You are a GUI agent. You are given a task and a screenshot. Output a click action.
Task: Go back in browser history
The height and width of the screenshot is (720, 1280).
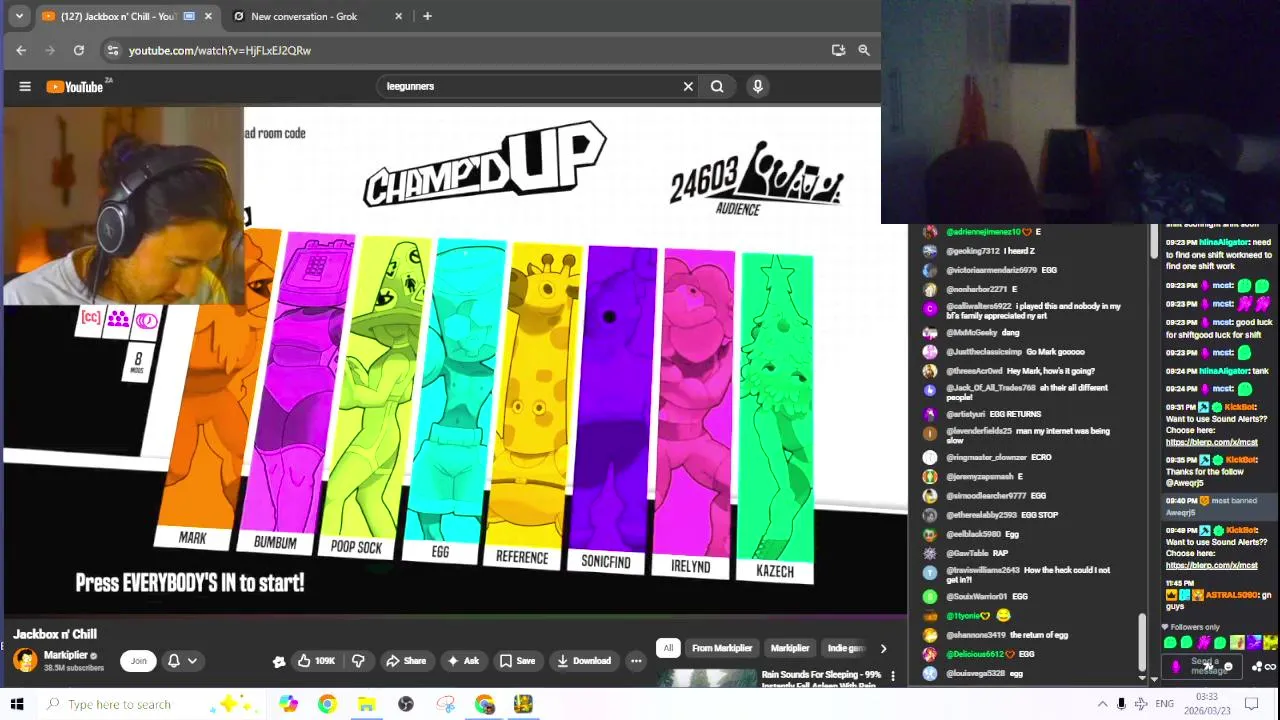tap(21, 50)
